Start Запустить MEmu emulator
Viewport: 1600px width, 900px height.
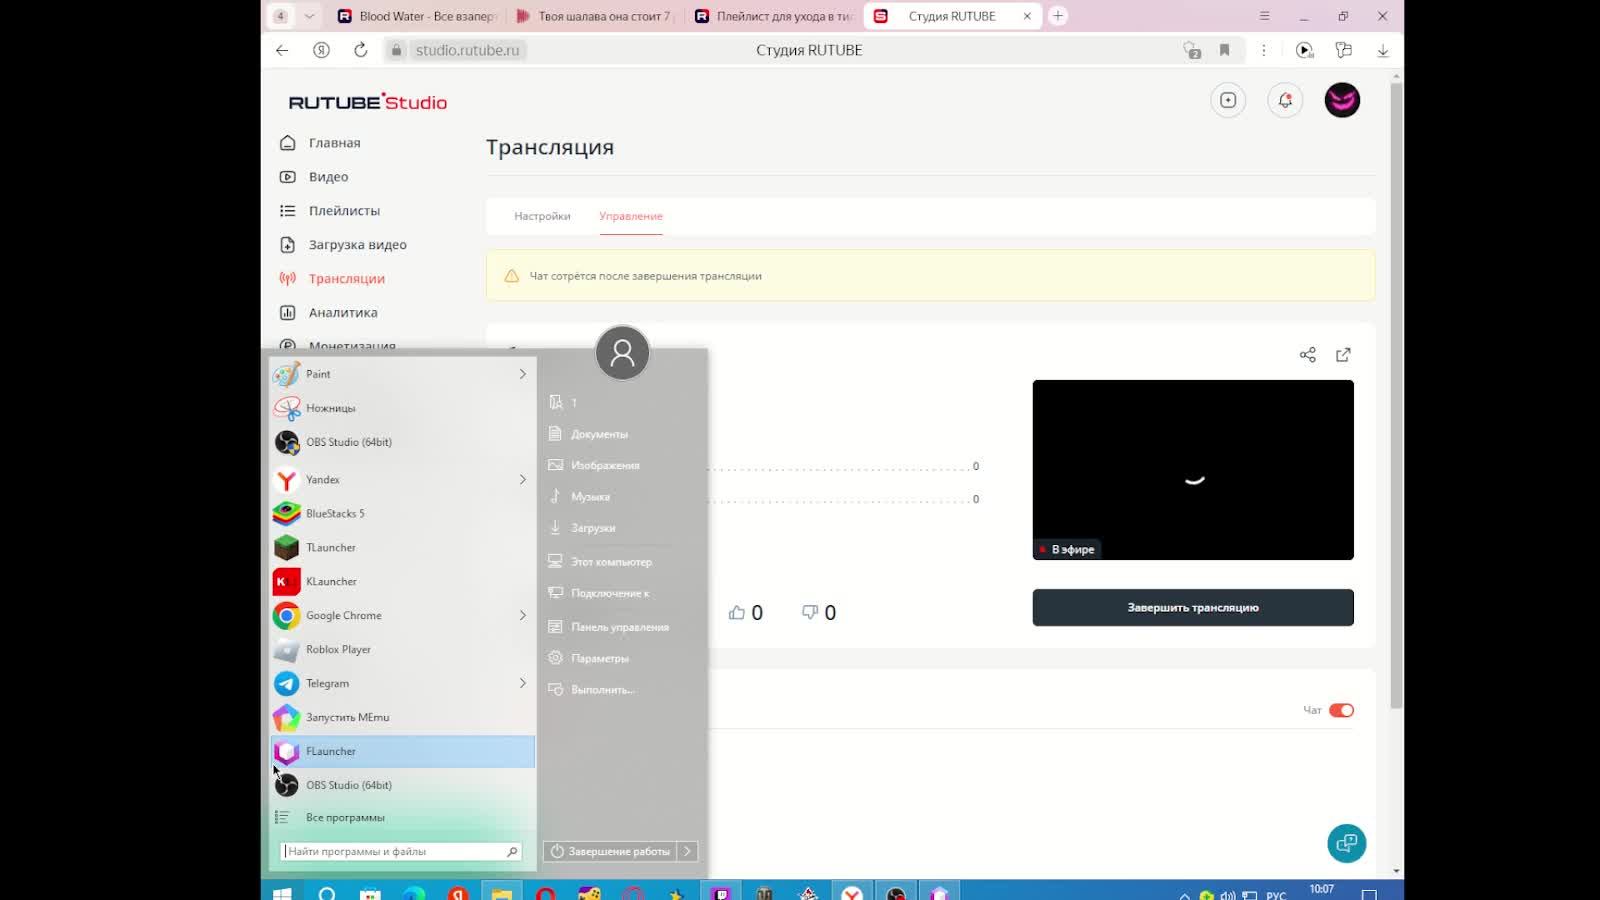point(402,718)
